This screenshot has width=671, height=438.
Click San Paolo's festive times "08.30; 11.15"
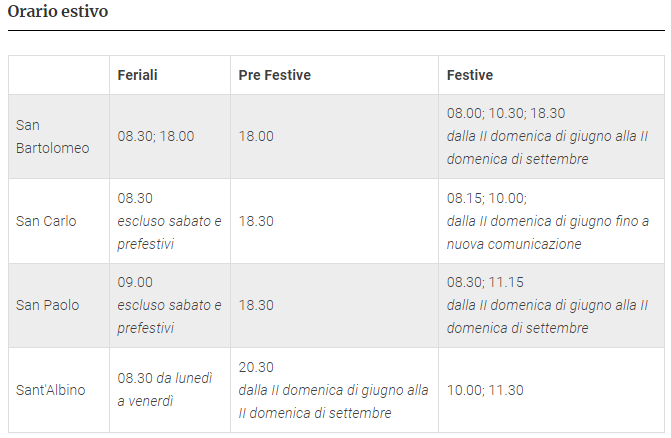click(485, 283)
